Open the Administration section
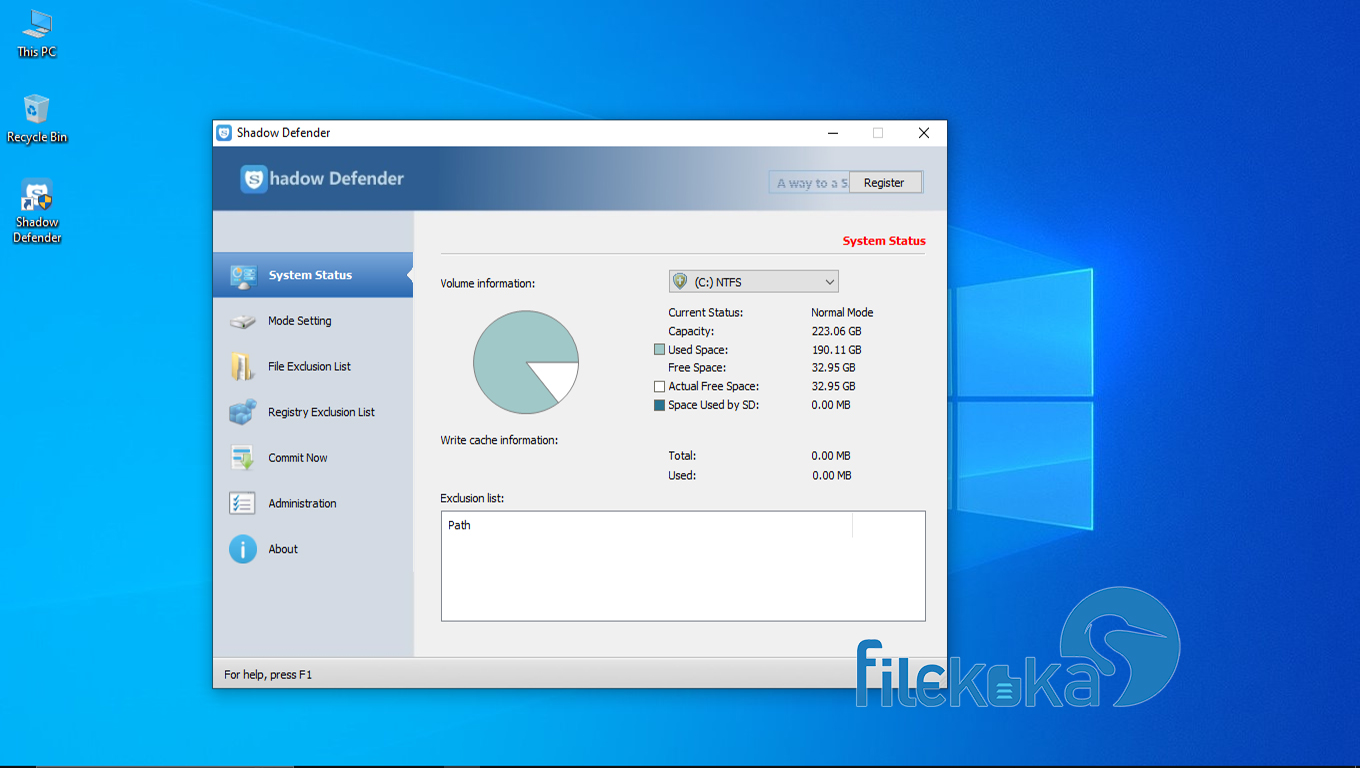 tap(313, 504)
